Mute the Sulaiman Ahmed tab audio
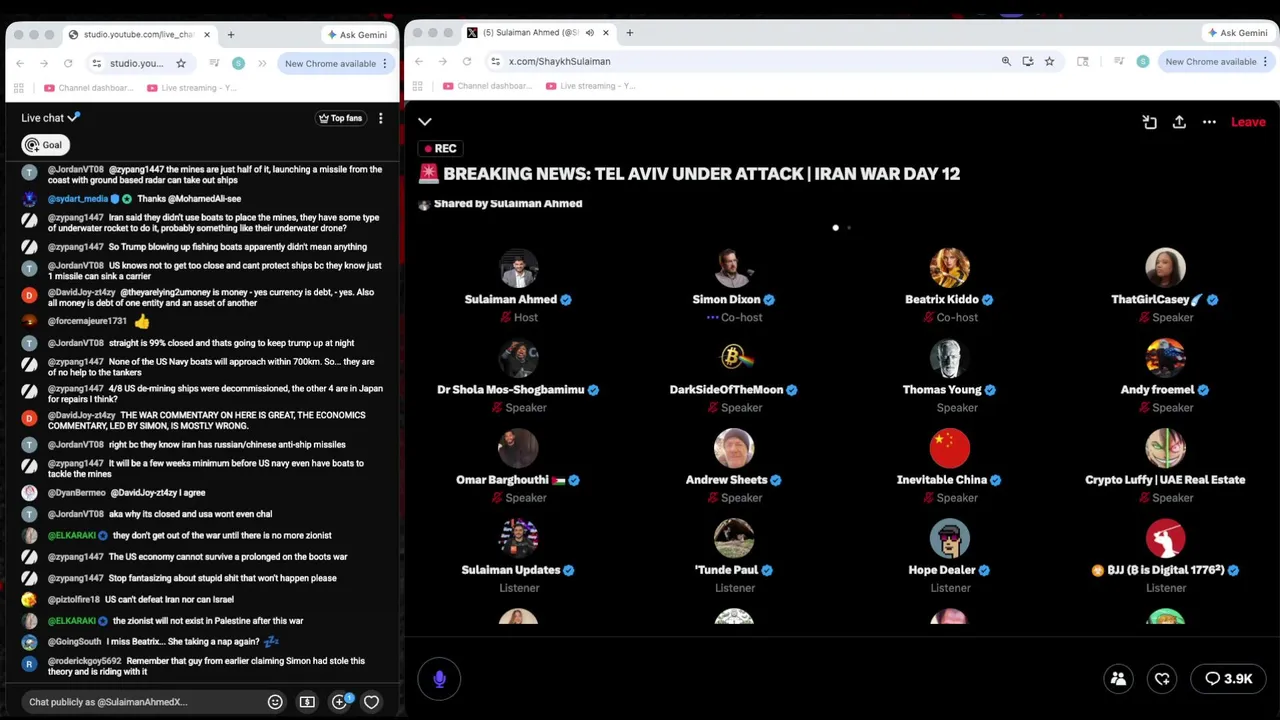1280x720 pixels. pyautogui.click(x=590, y=33)
